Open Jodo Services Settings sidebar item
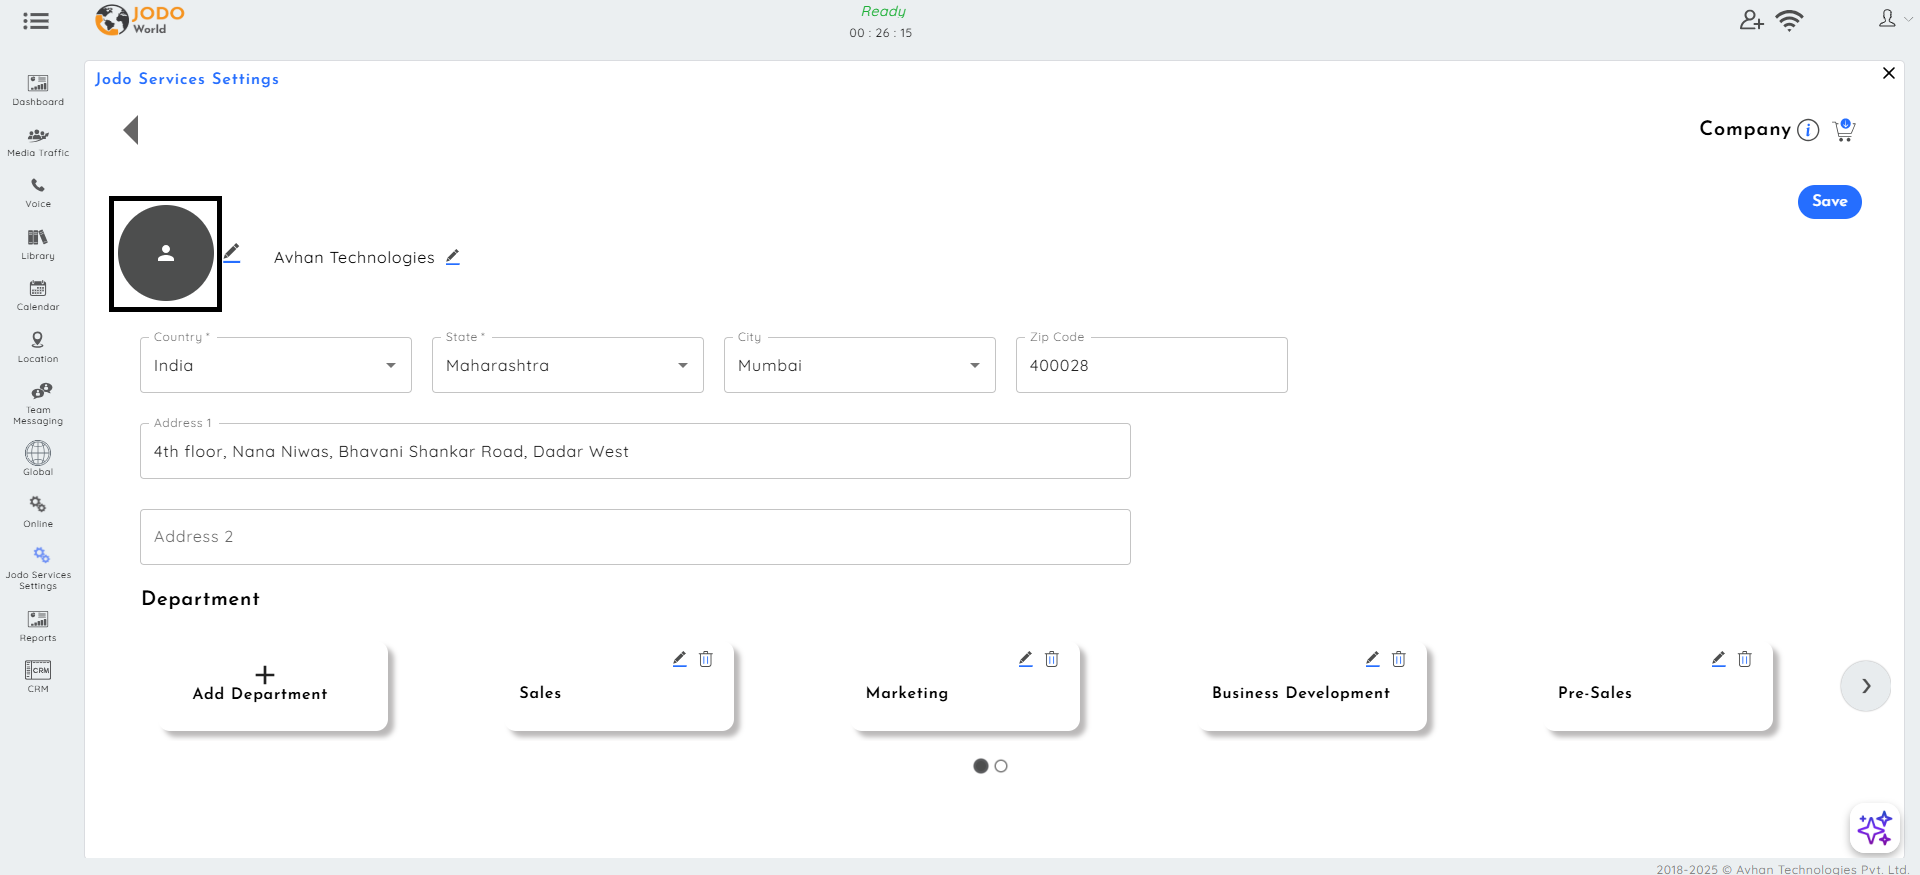Viewport: 1920px width, 875px height. (x=38, y=569)
